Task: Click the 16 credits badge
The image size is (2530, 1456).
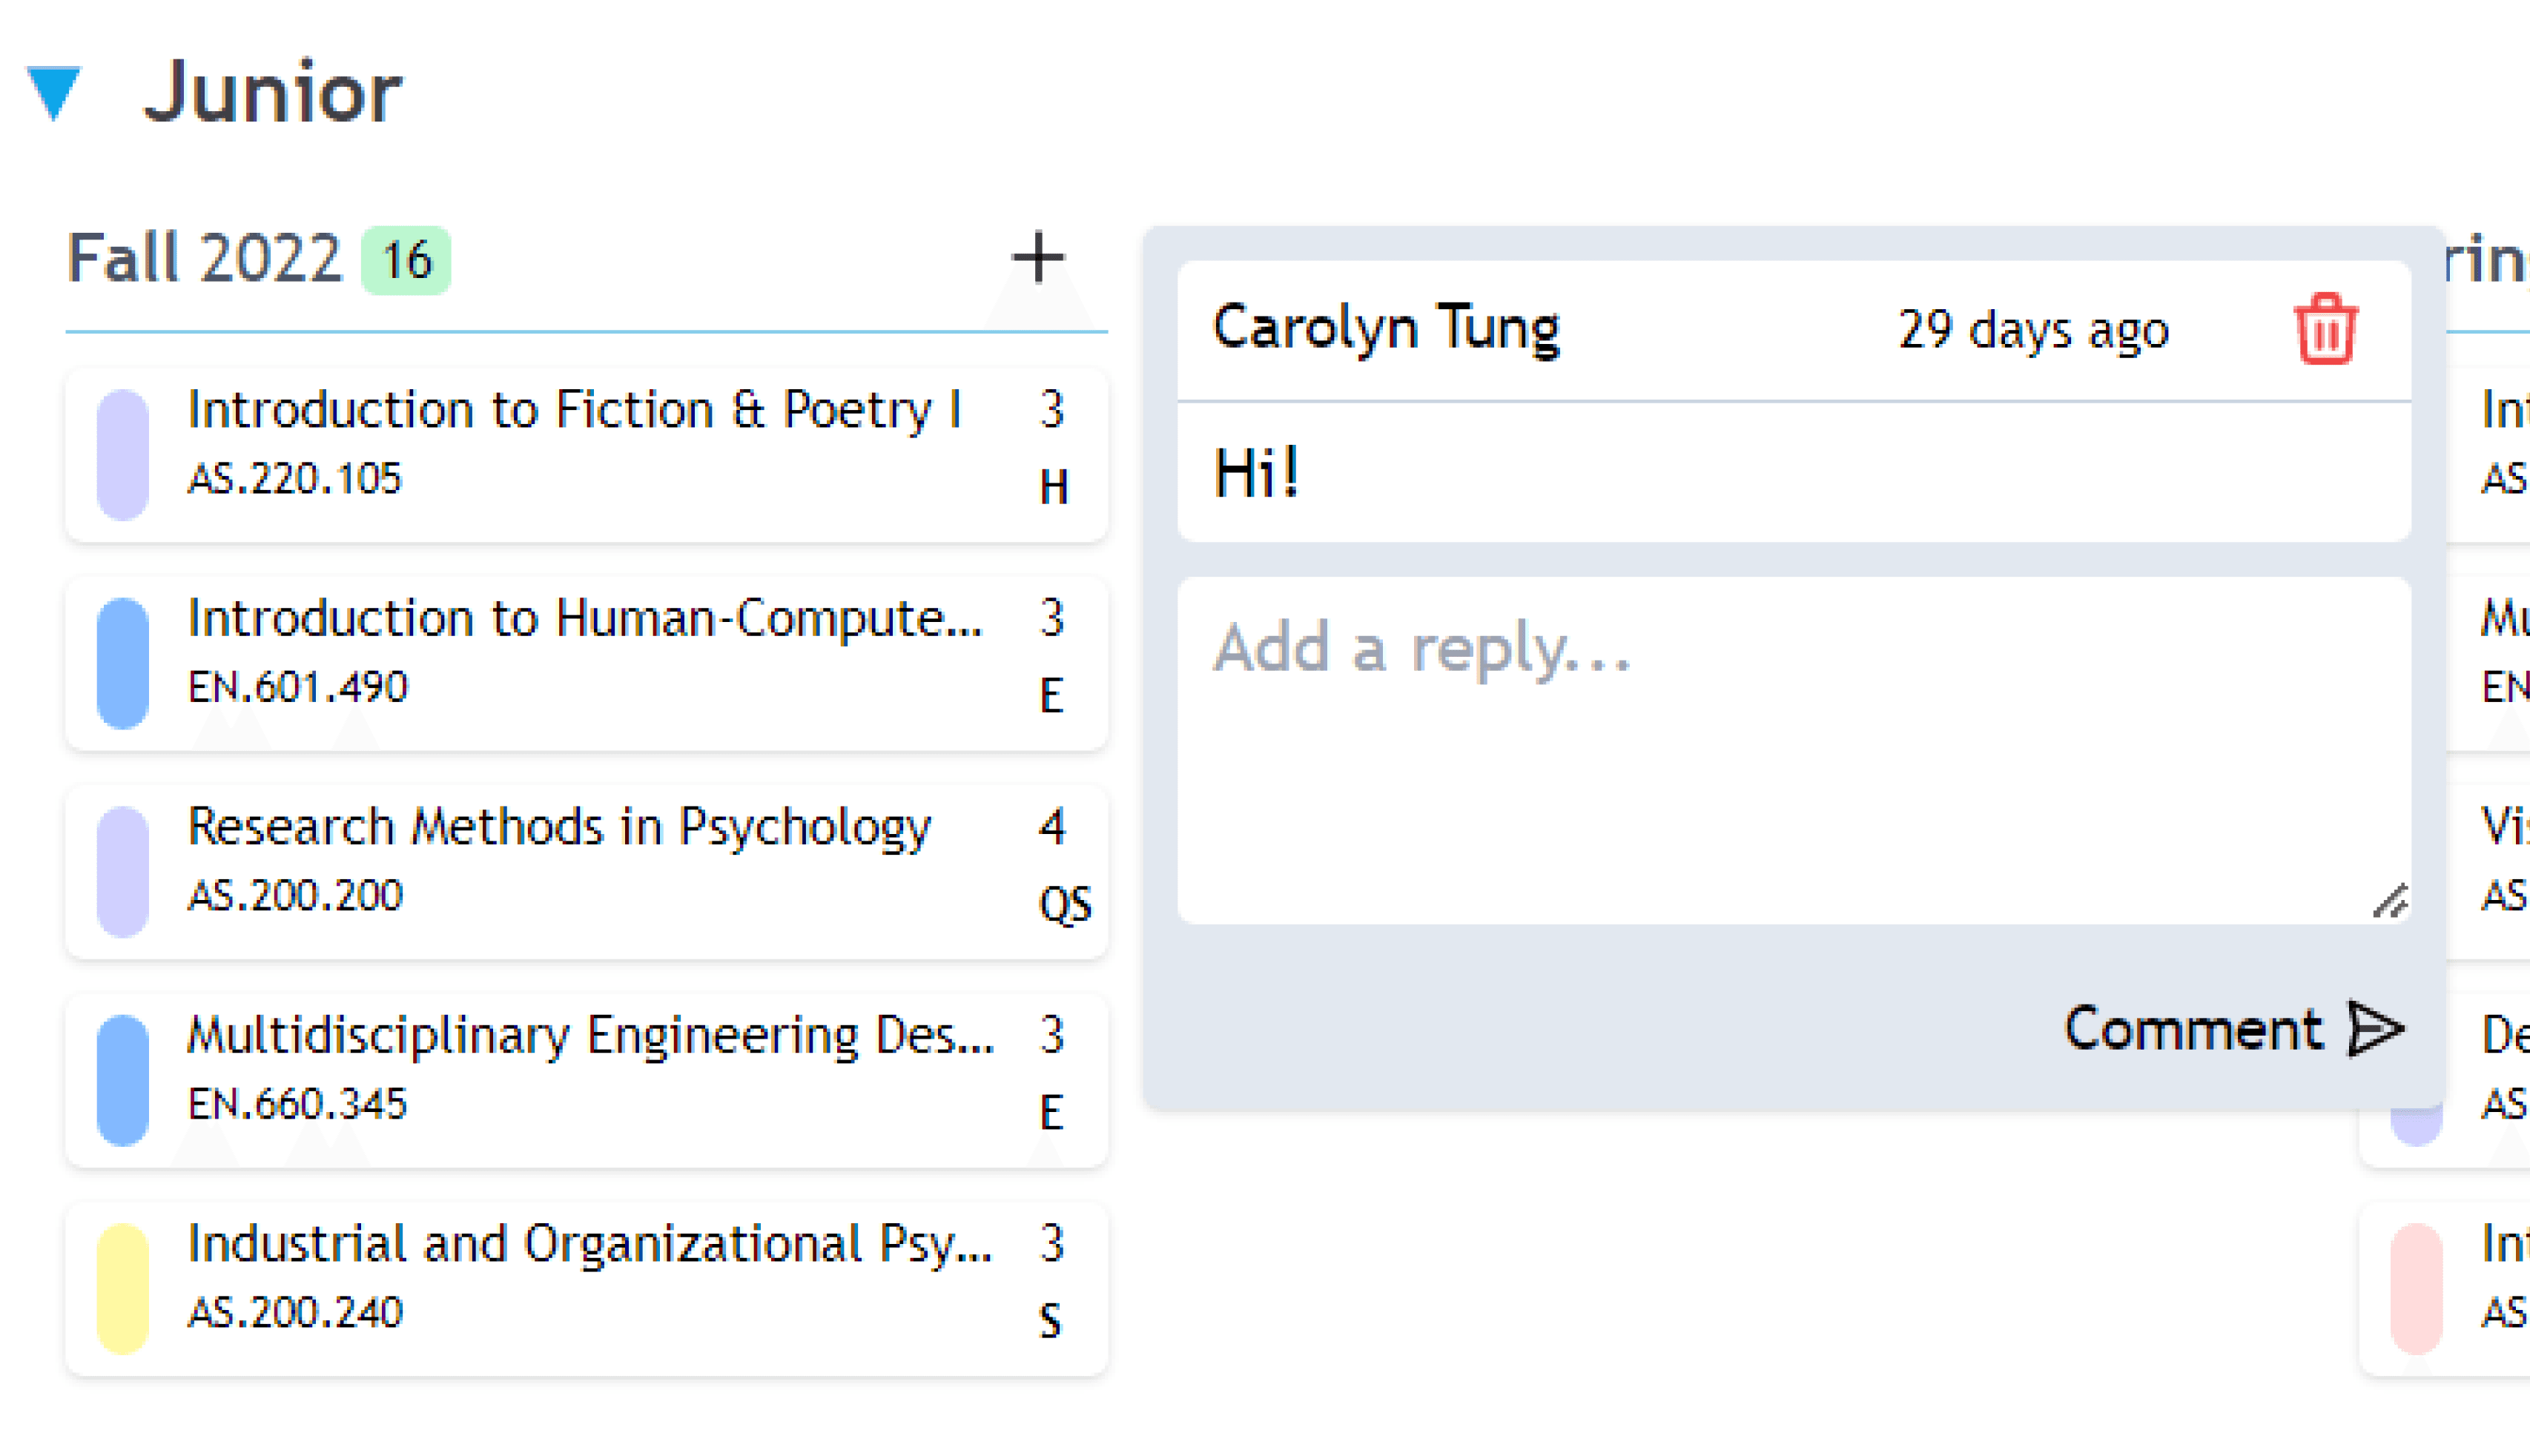Action: [406, 261]
